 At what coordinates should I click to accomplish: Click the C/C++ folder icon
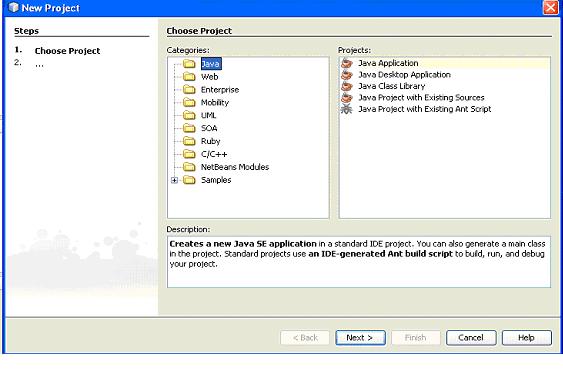pyautogui.click(x=189, y=154)
